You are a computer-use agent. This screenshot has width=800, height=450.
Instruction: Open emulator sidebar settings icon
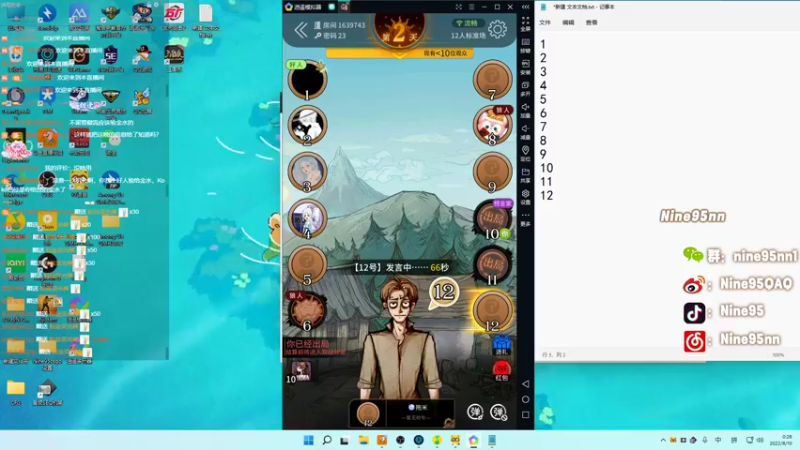click(526, 196)
